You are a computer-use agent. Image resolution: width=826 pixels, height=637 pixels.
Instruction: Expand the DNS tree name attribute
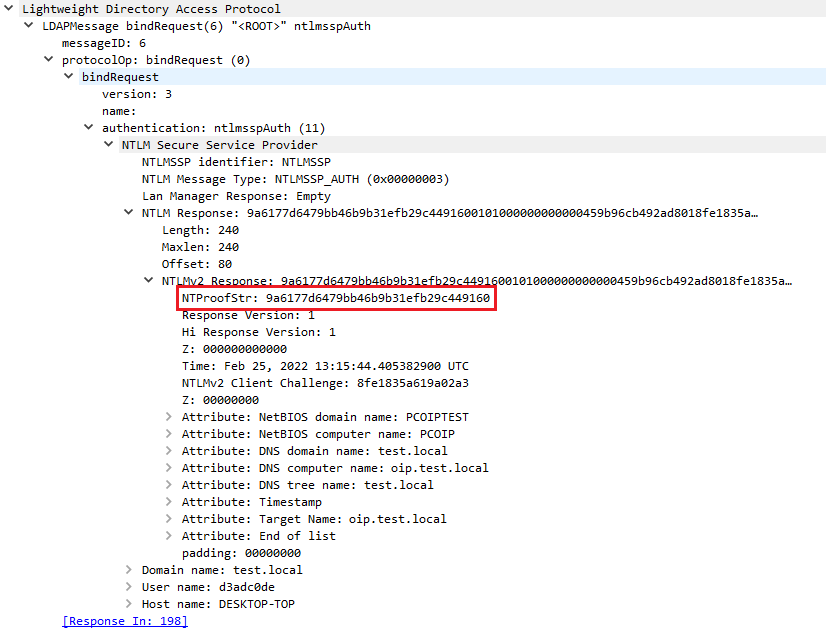click(169, 484)
